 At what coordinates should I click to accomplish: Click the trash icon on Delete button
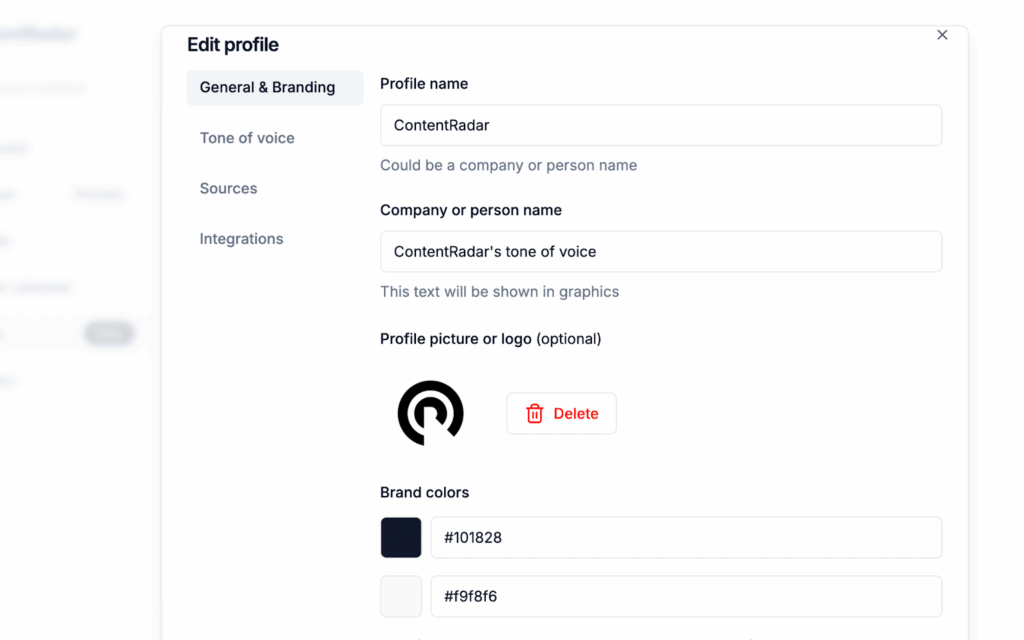click(x=535, y=414)
